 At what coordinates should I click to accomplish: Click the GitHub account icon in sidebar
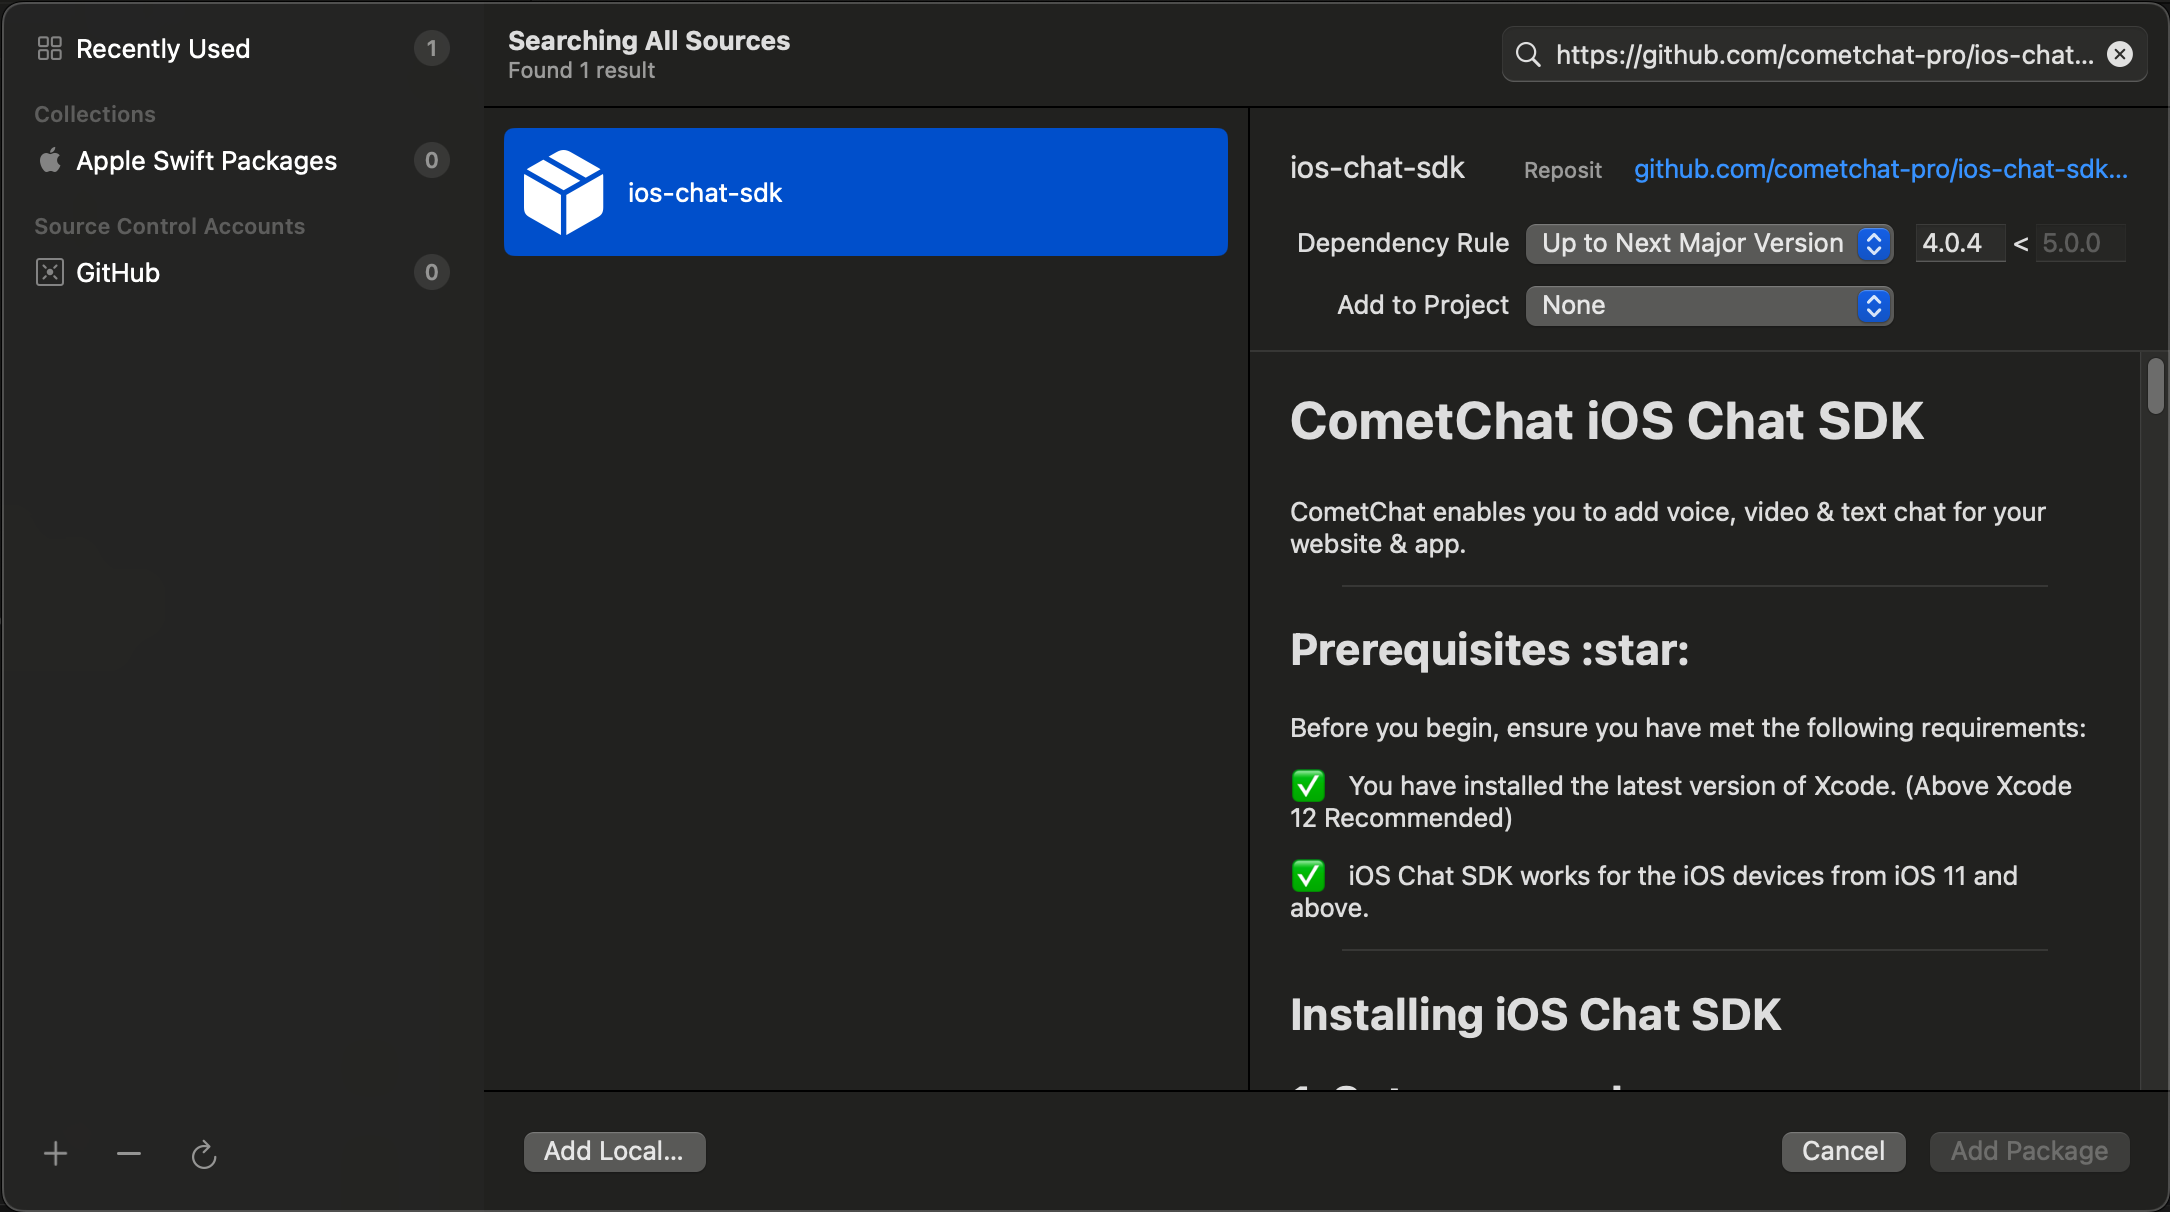click(50, 272)
